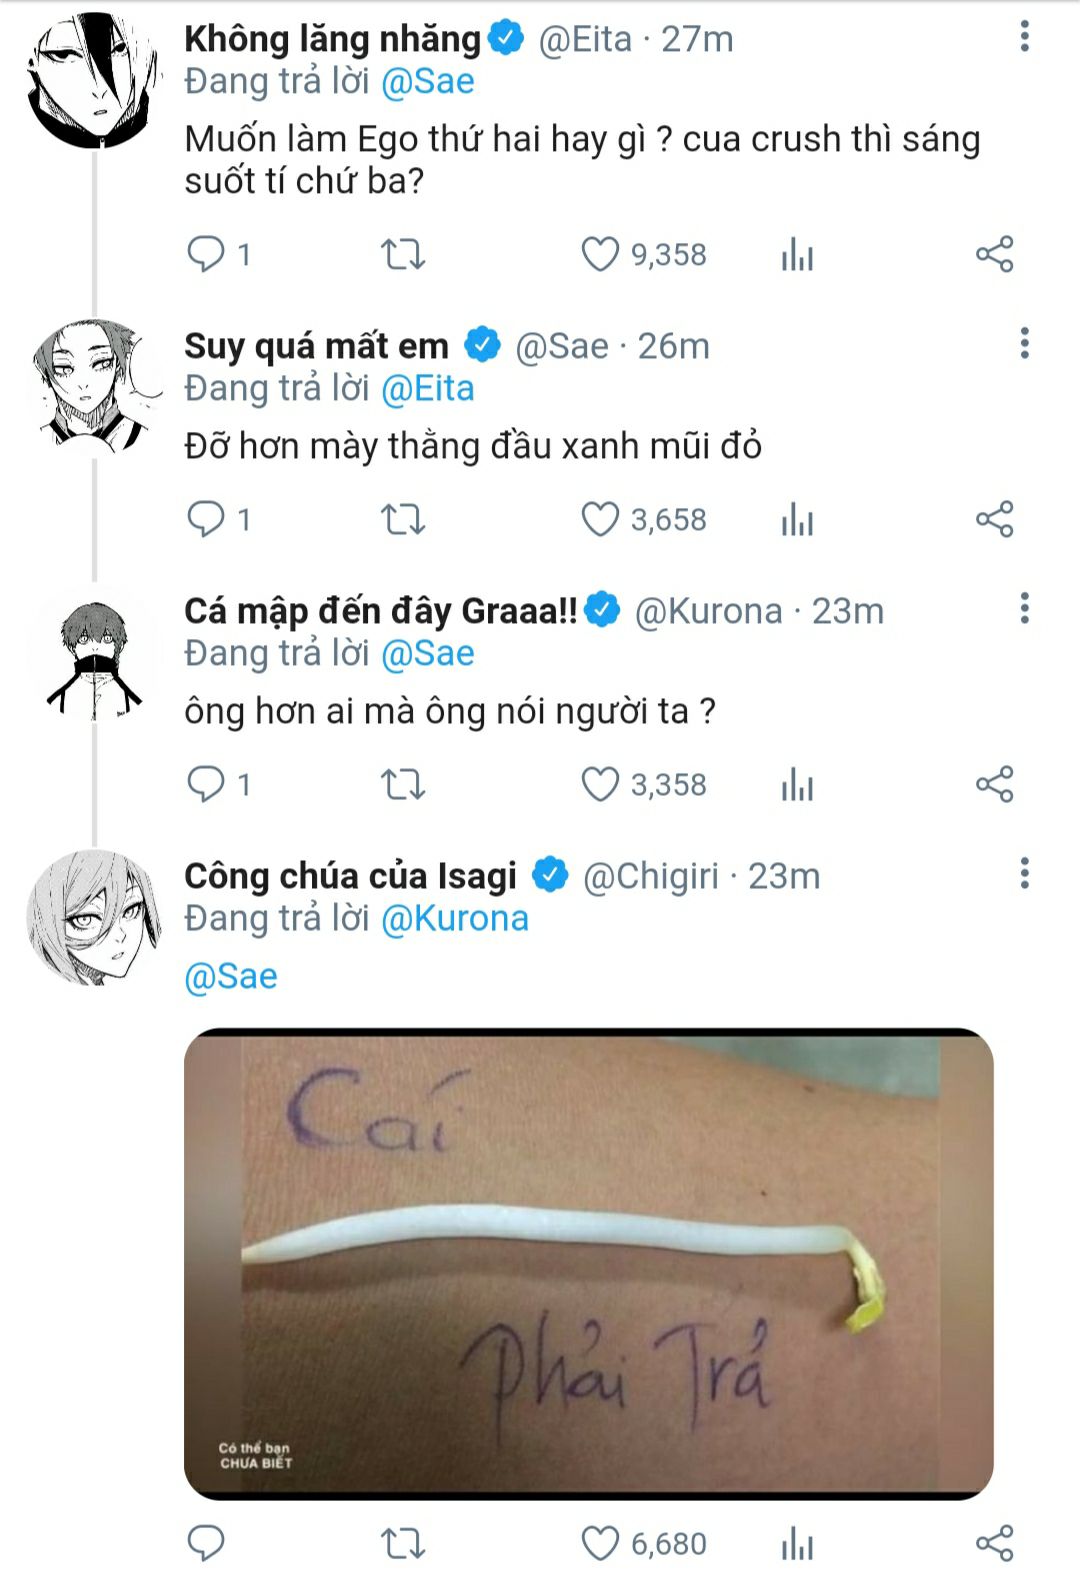This screenshot has width=1080, height=1571.
Task: Retweet the post by @Eita
Action: 403,254
